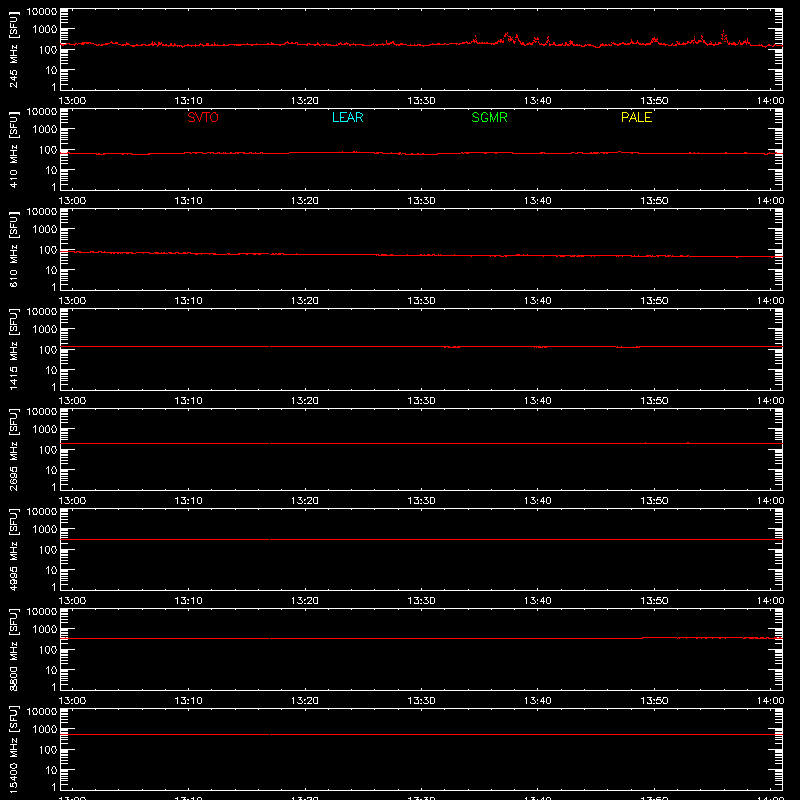Click 13:50 time label under 2695 MHz plot
Image resolution: width=800 pixels, height=800 pixels.
654,501
